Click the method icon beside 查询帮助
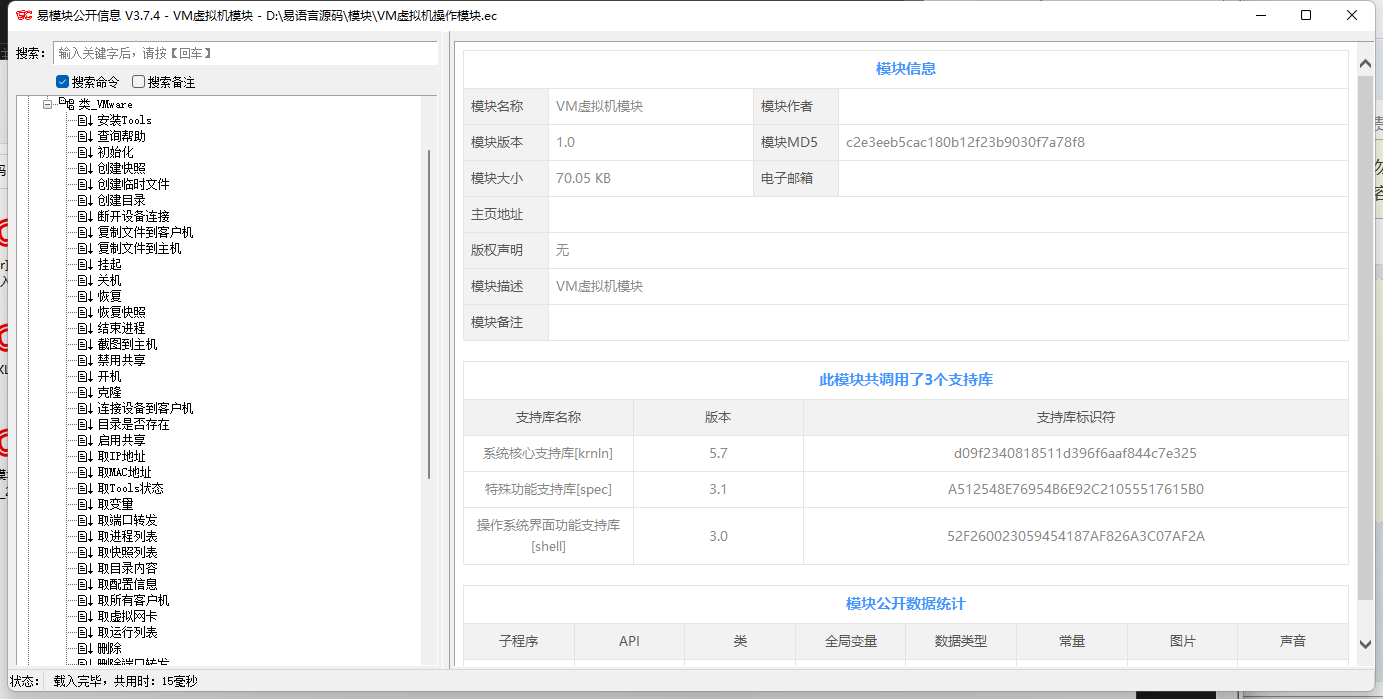Image resolution: width=1383 pixels, height=699 pixels. point(85,136)
